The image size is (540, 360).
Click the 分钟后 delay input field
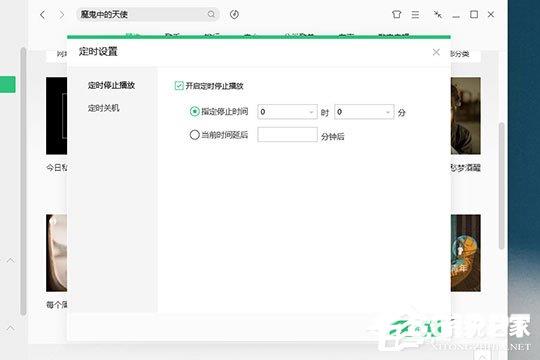[x=287, y=134]
